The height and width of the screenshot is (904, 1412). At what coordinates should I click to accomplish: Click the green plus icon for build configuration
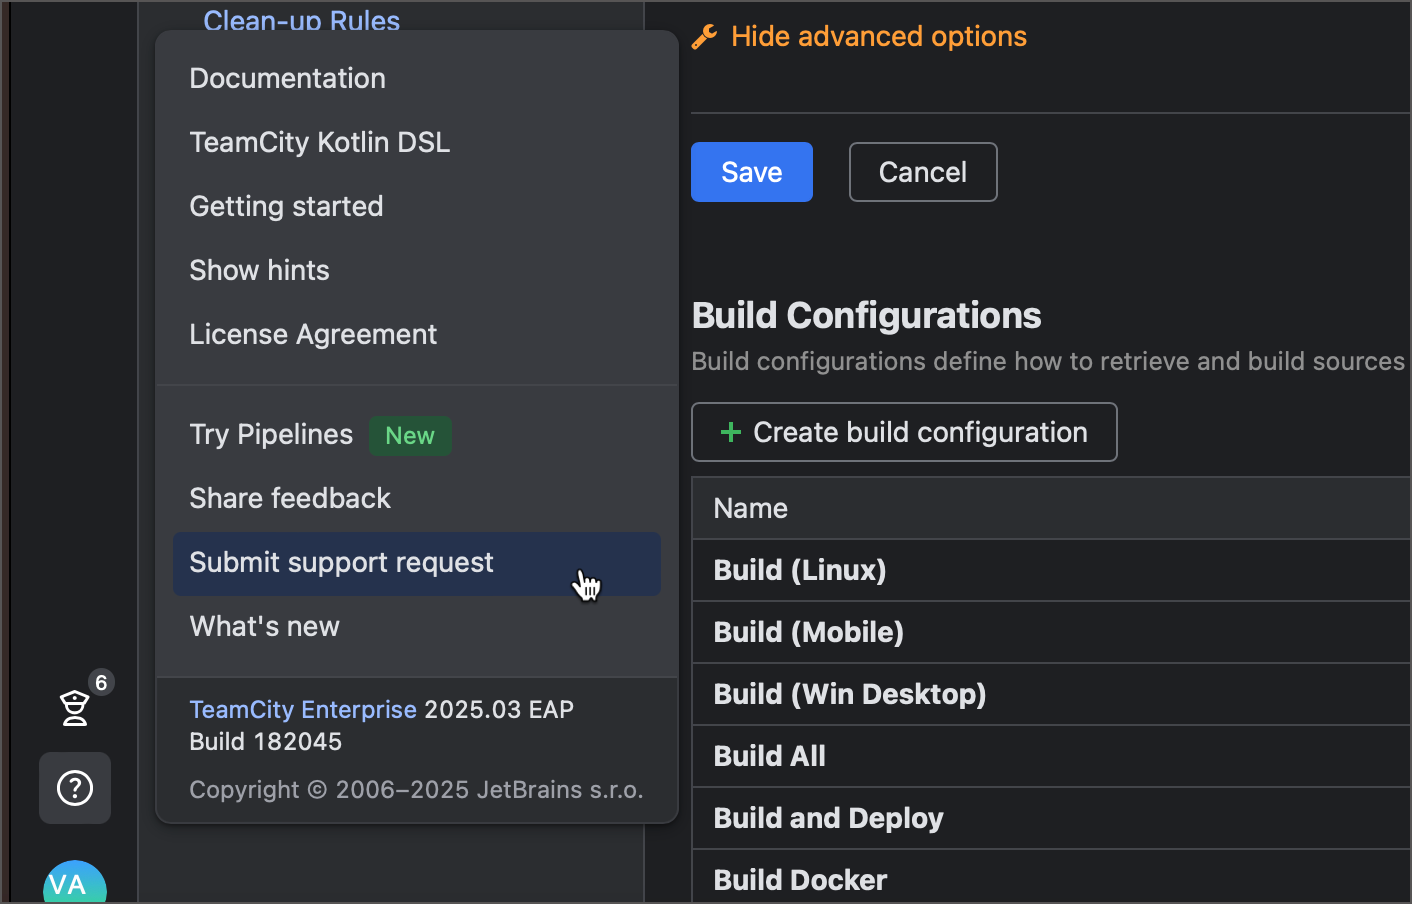click(730, 432)
